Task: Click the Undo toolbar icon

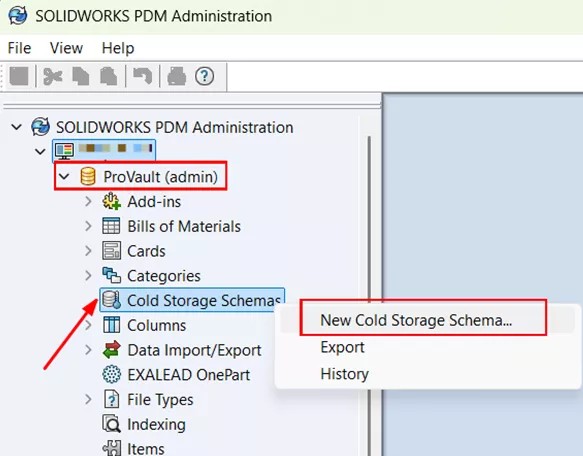Action: tap(143, 77)
